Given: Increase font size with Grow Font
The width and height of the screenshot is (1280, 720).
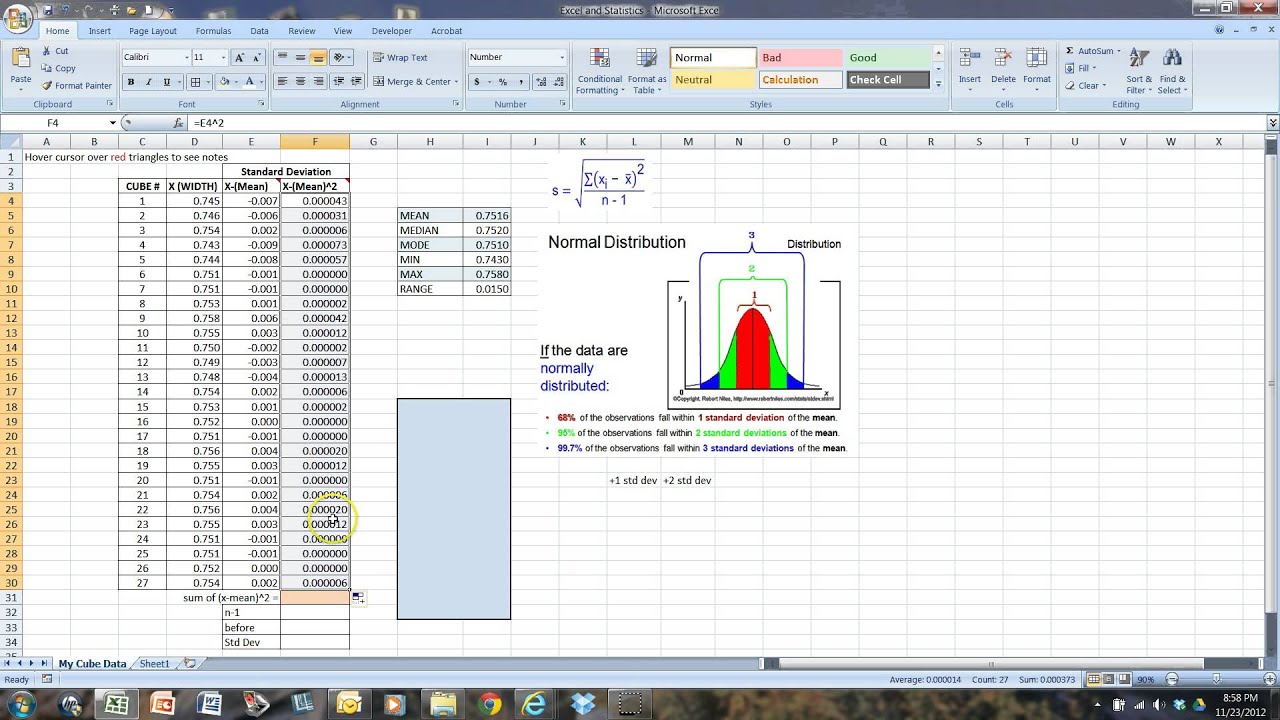Looking at the screenshot, I should point(239,57).
